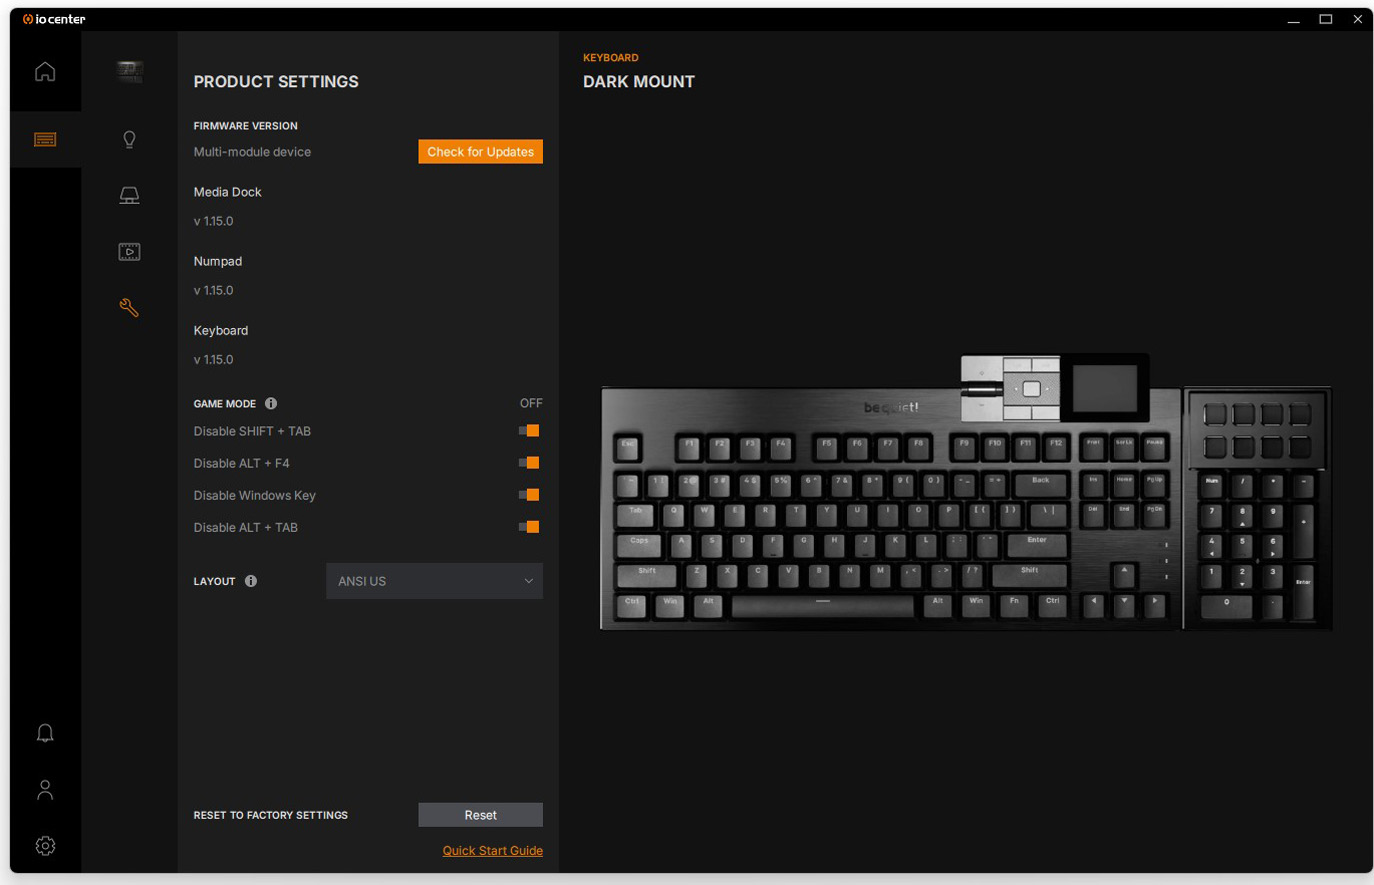
Task: Select the wrench product settings icon
Action: 129,307
